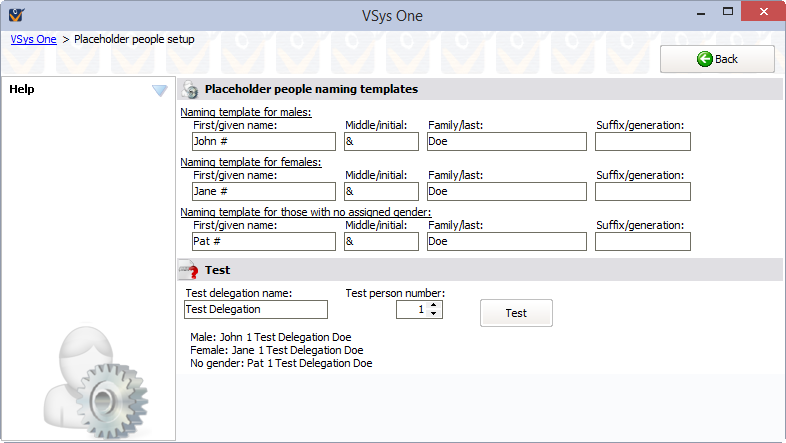The image size is (786, 443).
Task: Collapse the Help panel arrow
Action: pyautogui.click(x=159, y=90)
